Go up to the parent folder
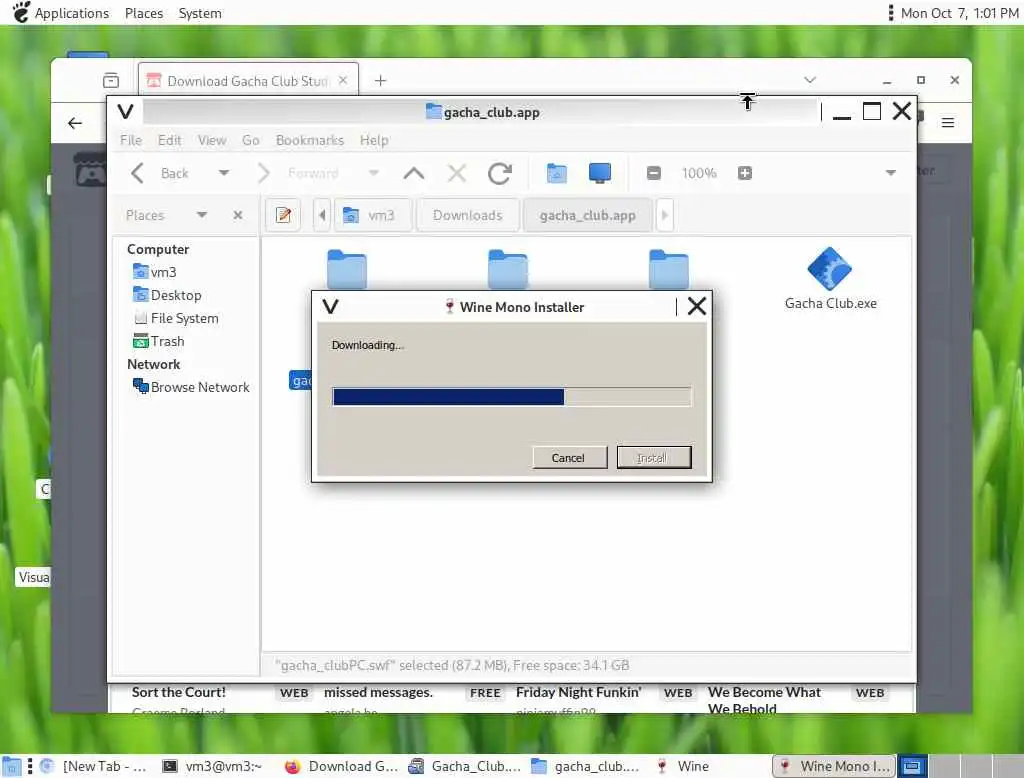 (414, 173)
